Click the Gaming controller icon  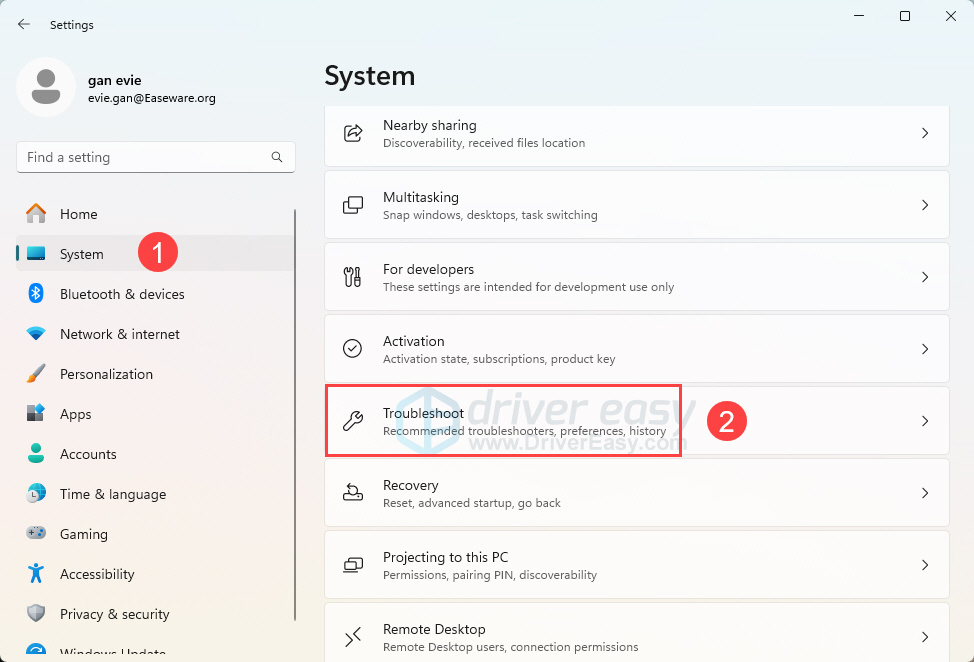pyautogui.click(x=36, y=534)
